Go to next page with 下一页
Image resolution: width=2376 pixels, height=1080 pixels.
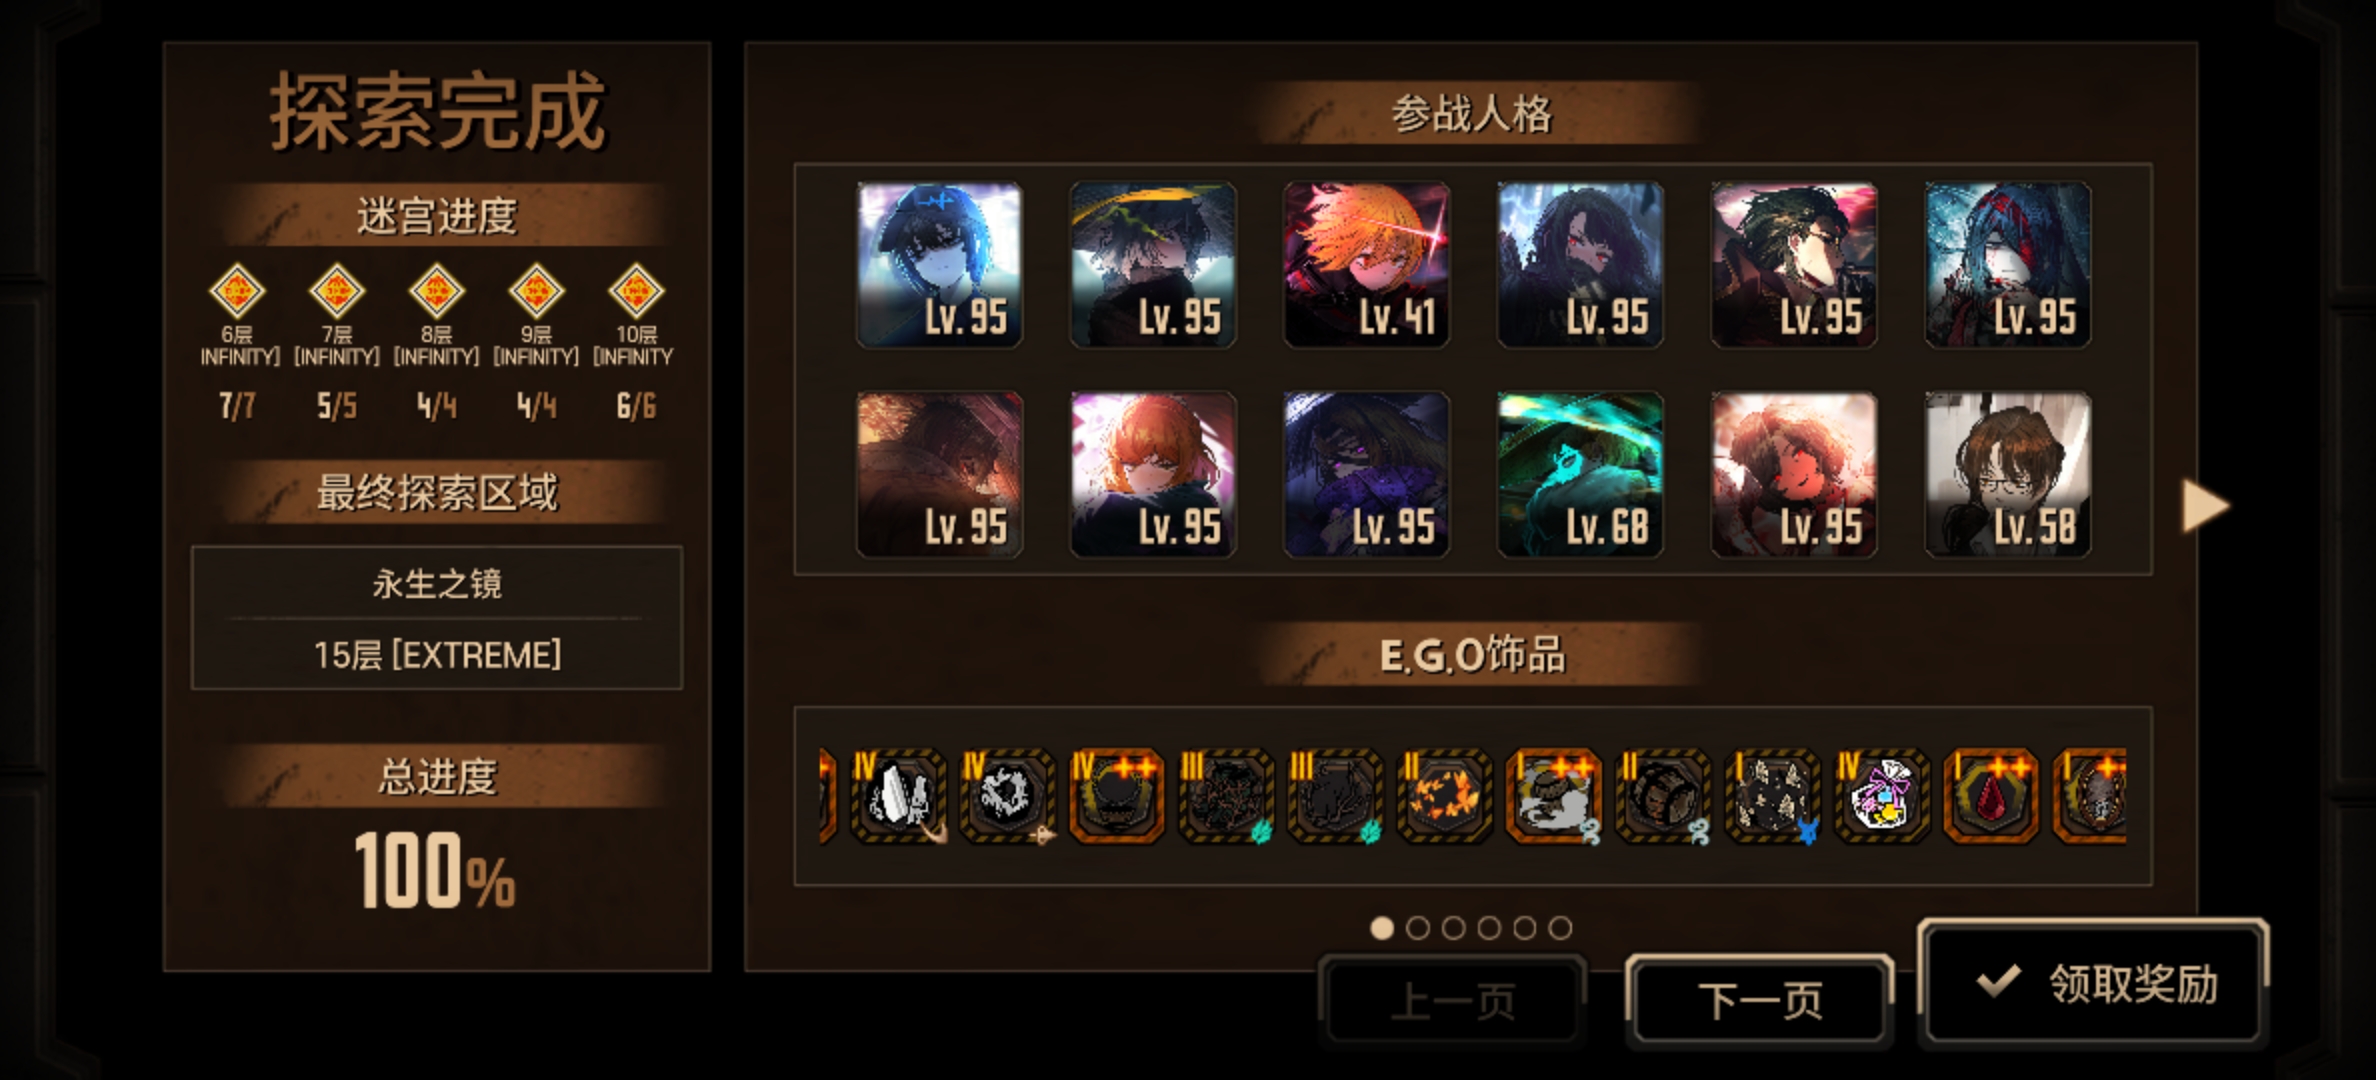click(1760, 1000)
